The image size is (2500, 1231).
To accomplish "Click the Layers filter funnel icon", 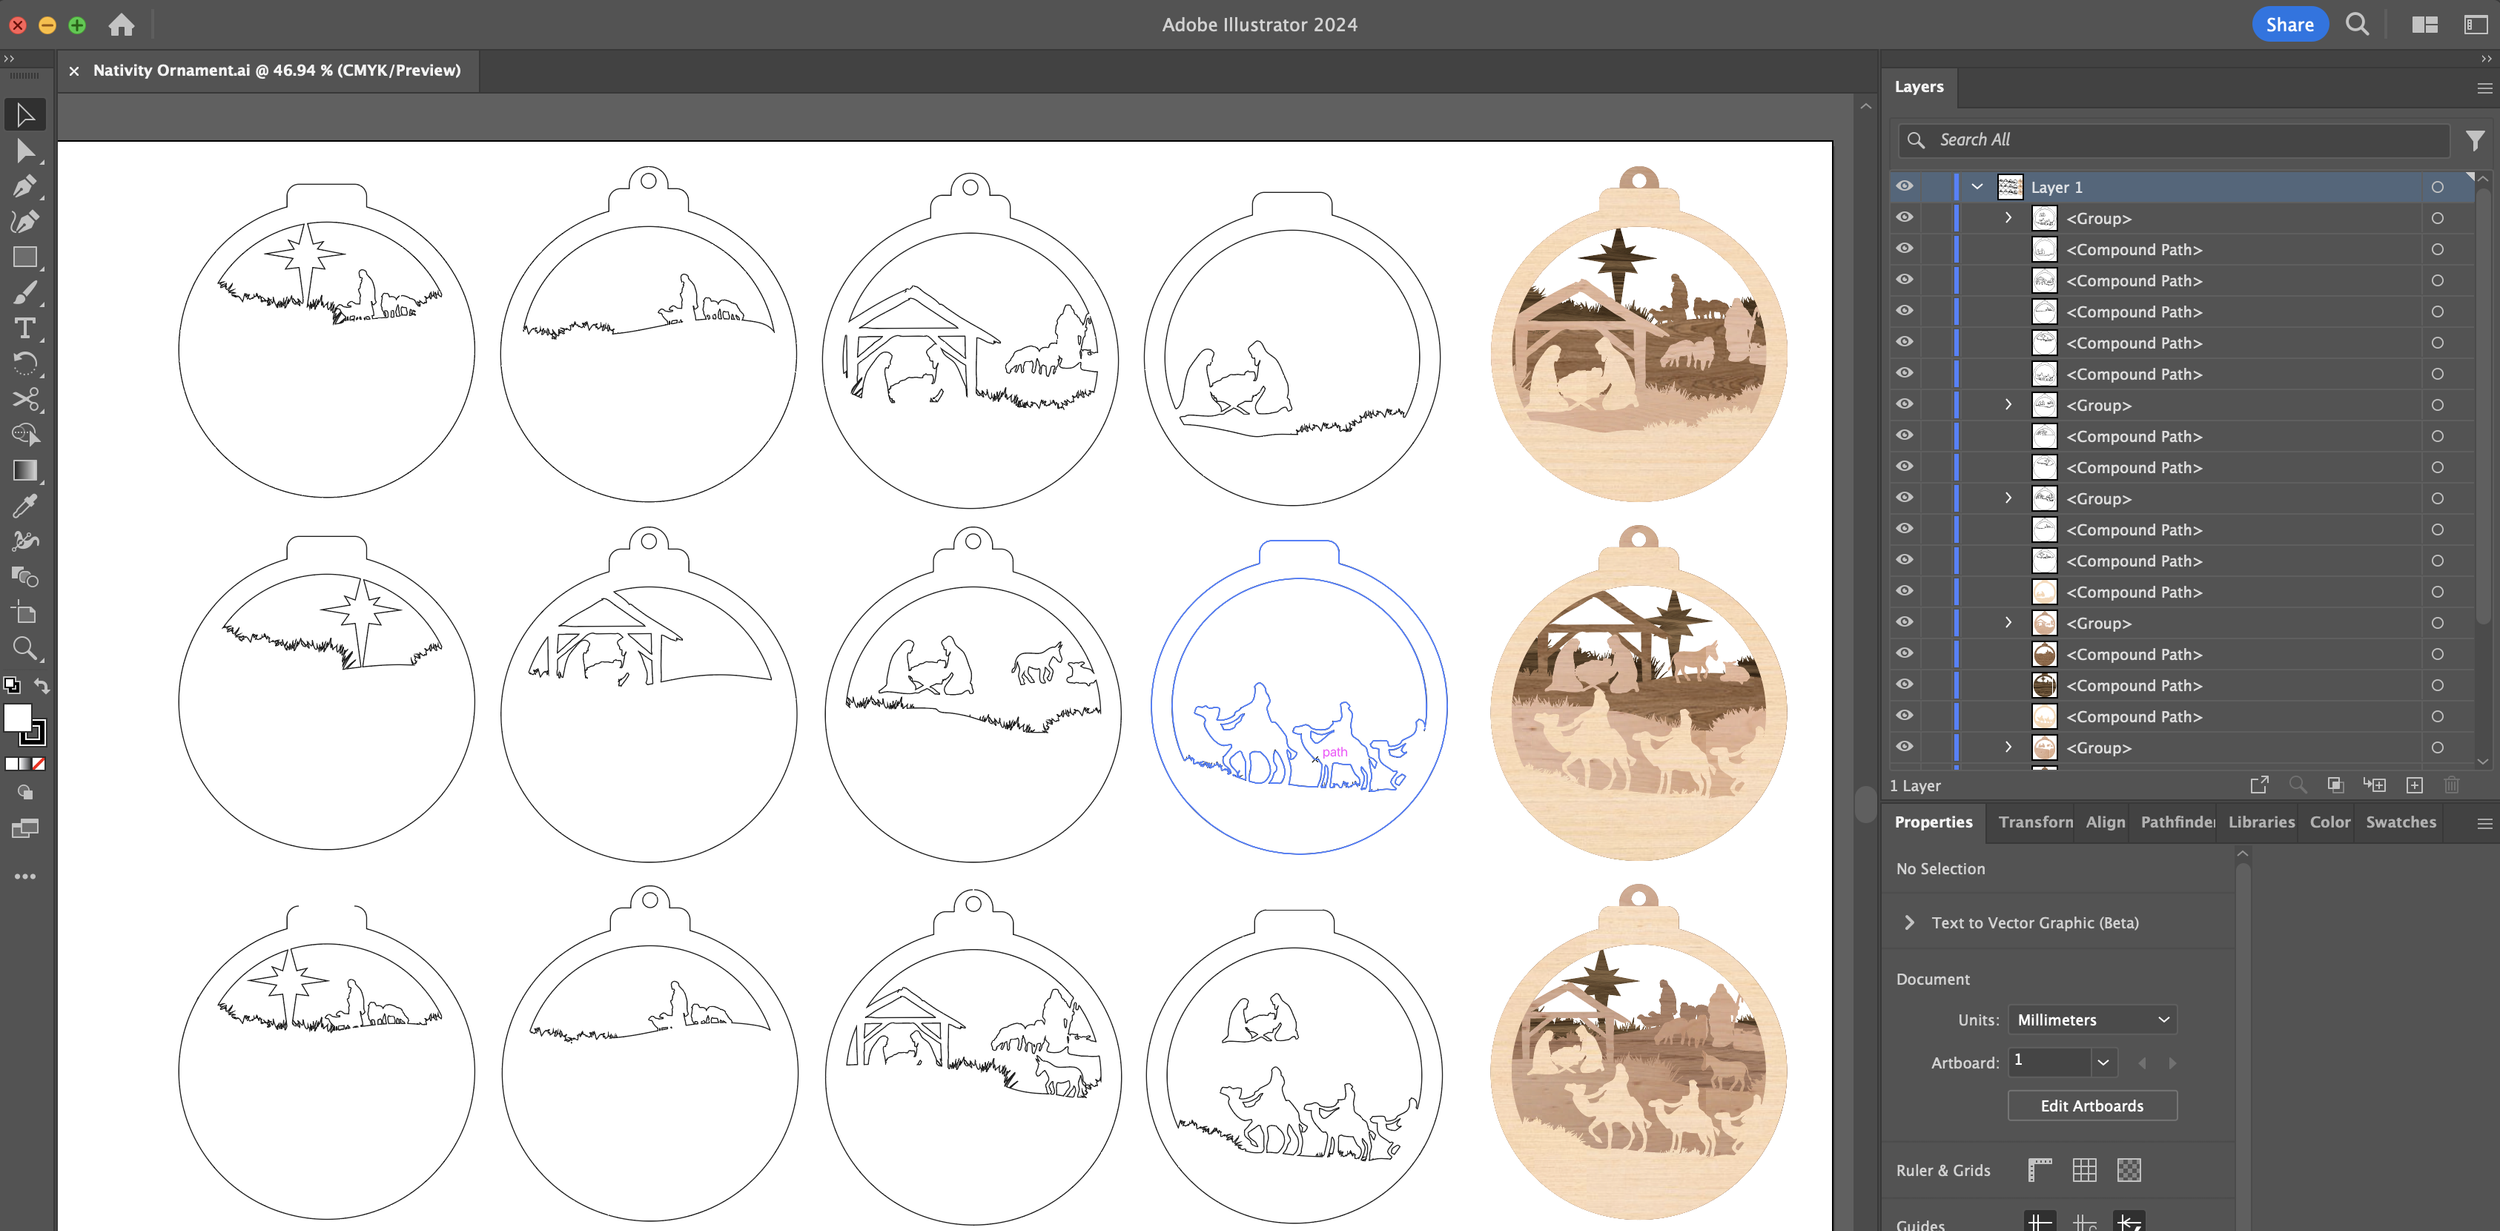I will pyautogui.click(x=2474, y=141).
